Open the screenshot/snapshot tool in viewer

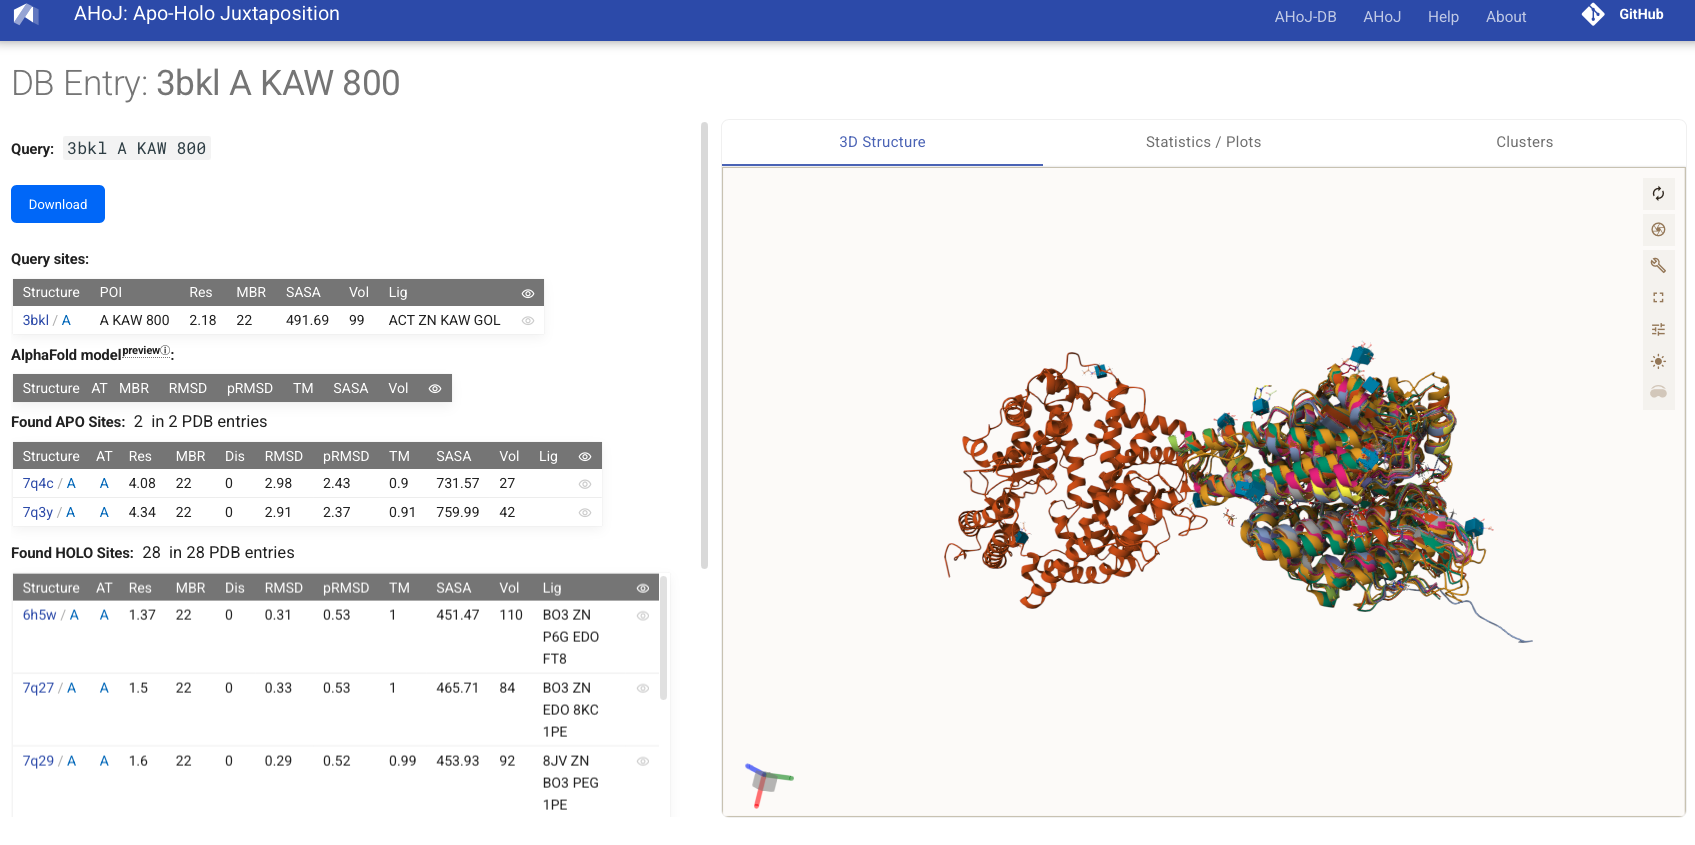1658,230
